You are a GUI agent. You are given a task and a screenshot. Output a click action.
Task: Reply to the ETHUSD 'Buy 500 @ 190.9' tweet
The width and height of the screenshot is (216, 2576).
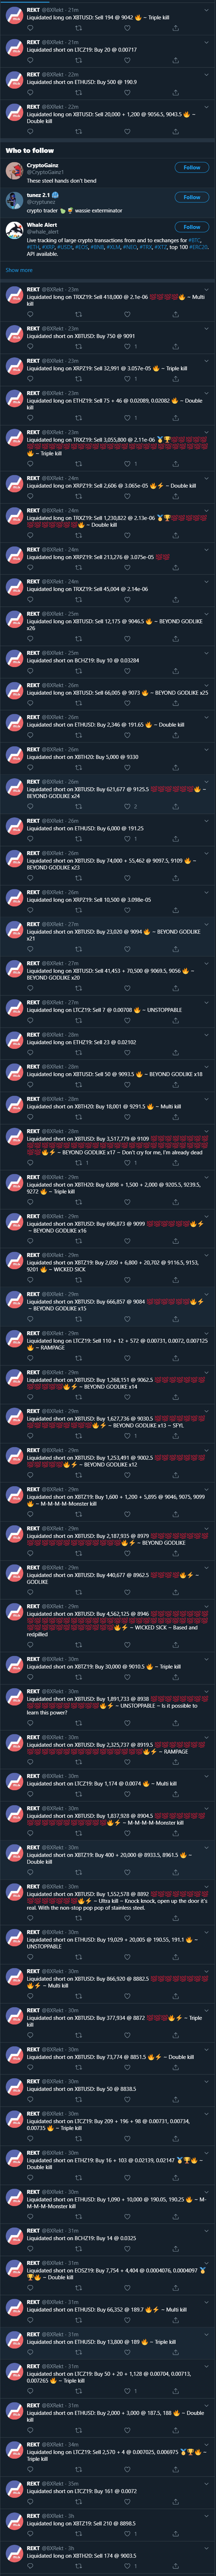(30, 93)
